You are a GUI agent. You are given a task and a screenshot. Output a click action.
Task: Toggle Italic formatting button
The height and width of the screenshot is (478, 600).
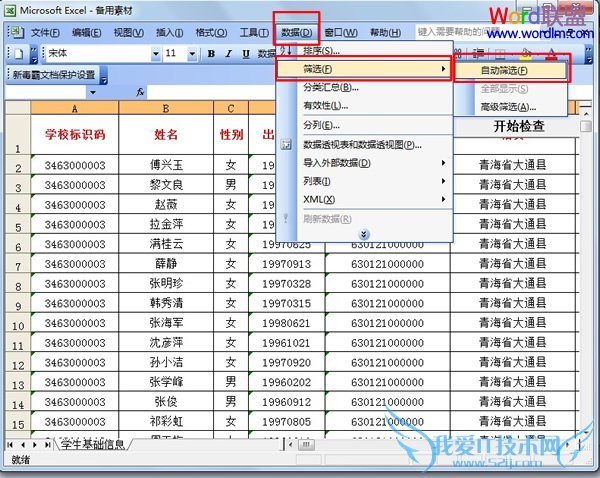pos(228,54)
